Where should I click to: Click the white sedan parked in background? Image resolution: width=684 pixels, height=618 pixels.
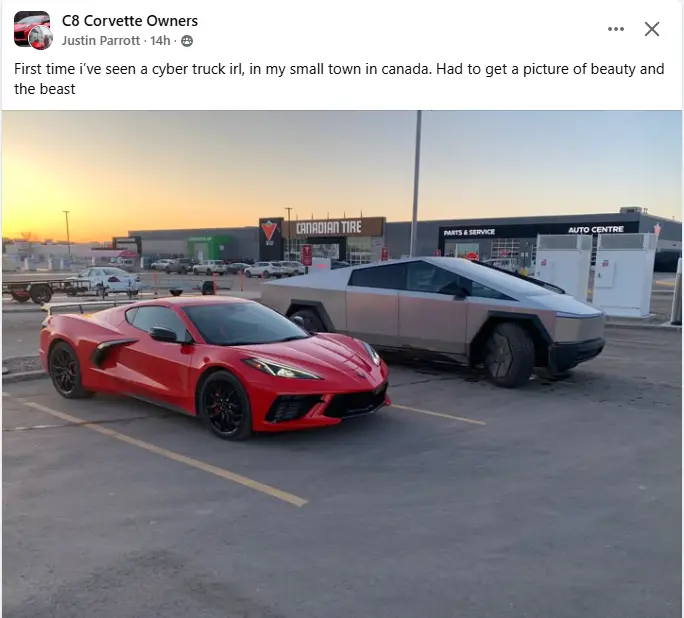[109, 280]
